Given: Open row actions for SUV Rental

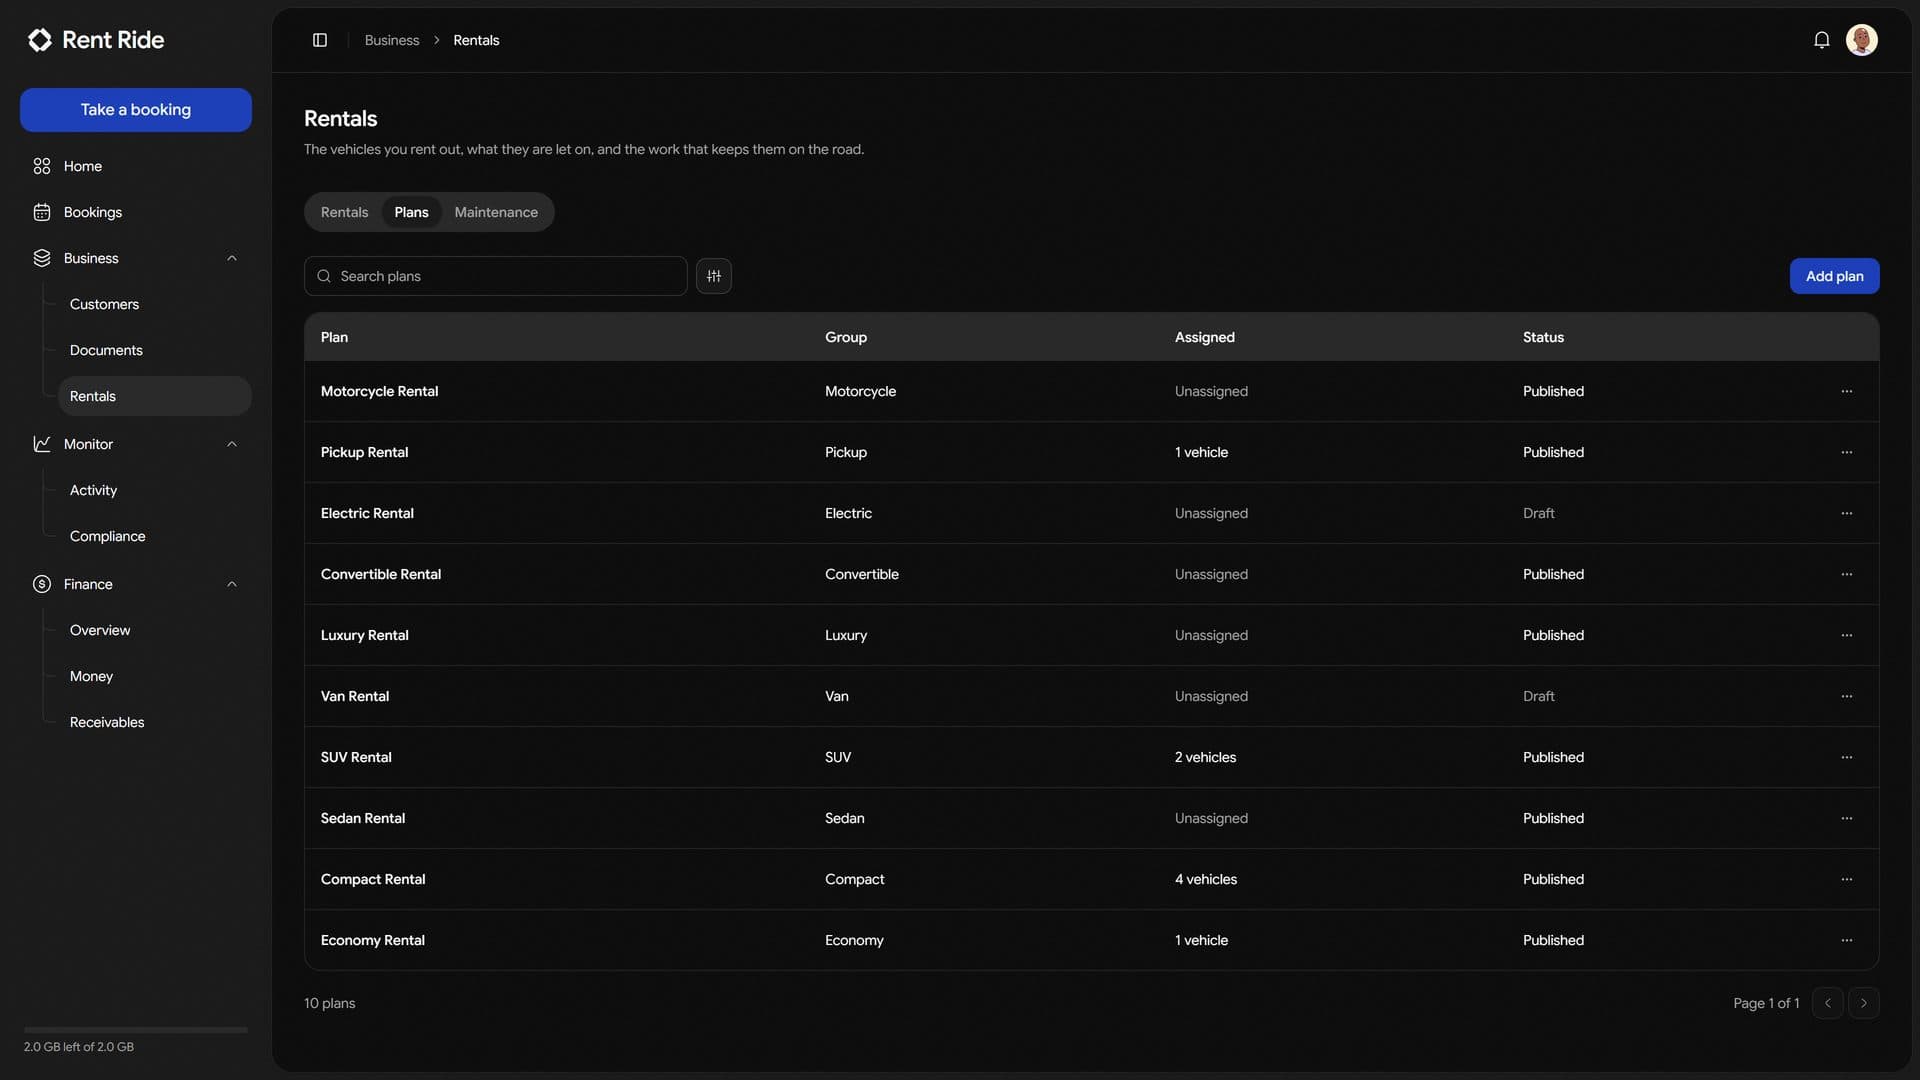Looking at the screenshot, I should coord(1847,757).
